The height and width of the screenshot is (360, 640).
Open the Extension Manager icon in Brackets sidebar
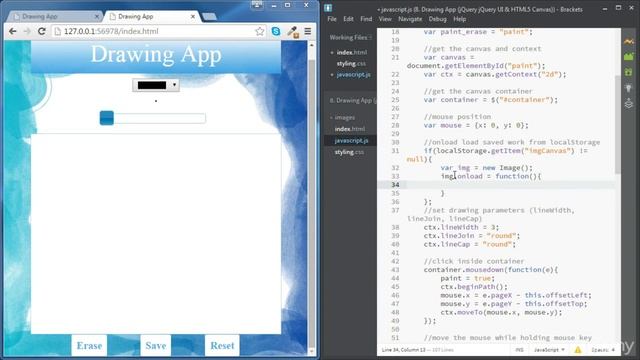click(629, 57)
